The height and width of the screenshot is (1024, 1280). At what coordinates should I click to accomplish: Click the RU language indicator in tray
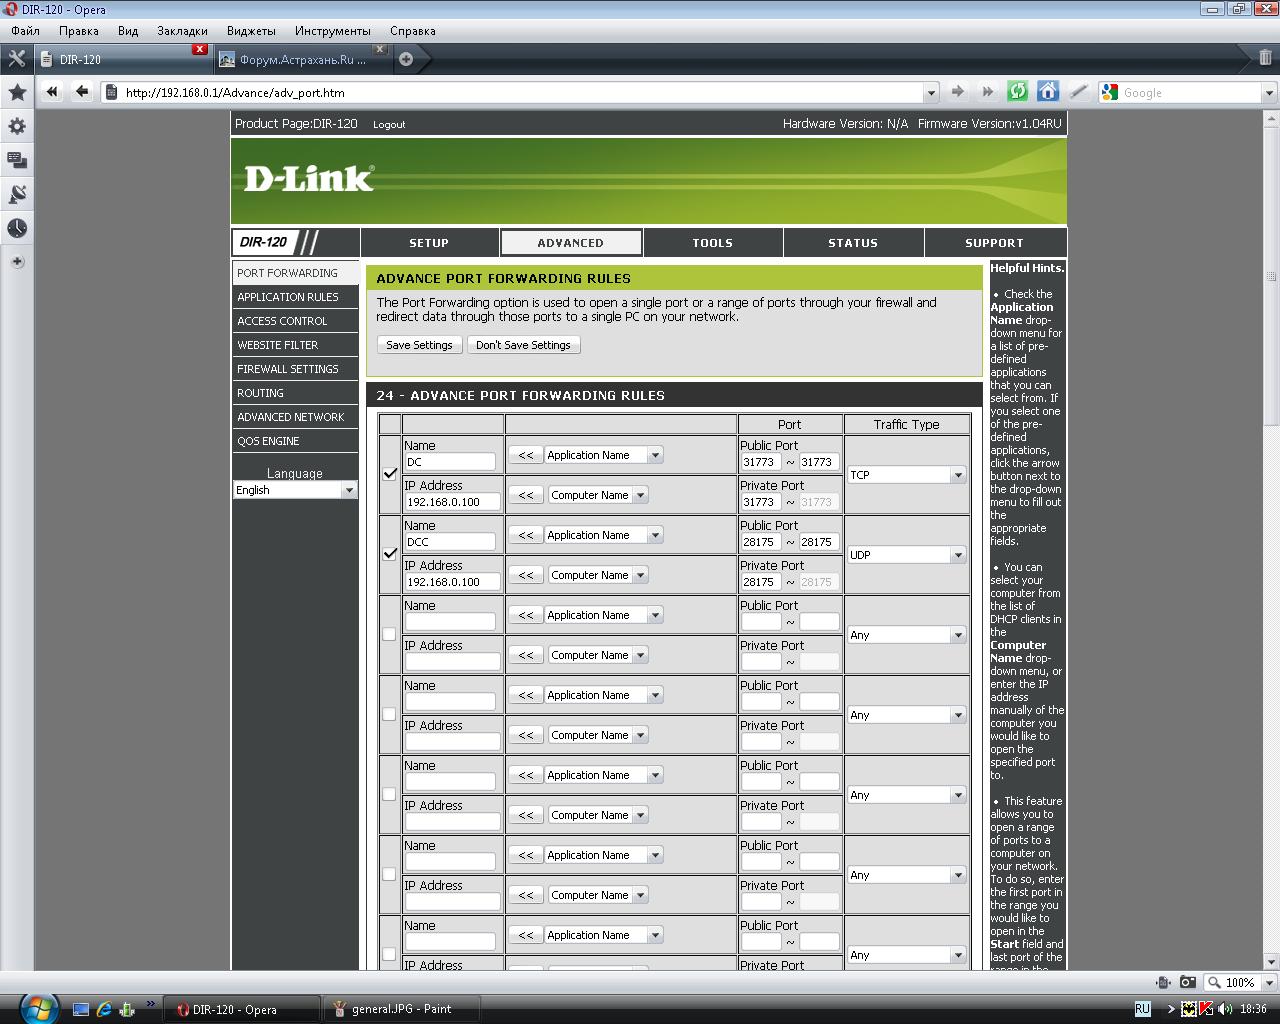click(1142, 1009)
